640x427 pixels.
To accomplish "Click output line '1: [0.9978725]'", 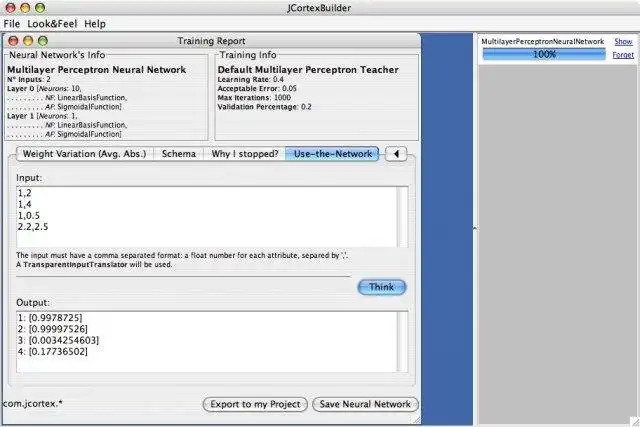I will (50, 318).
